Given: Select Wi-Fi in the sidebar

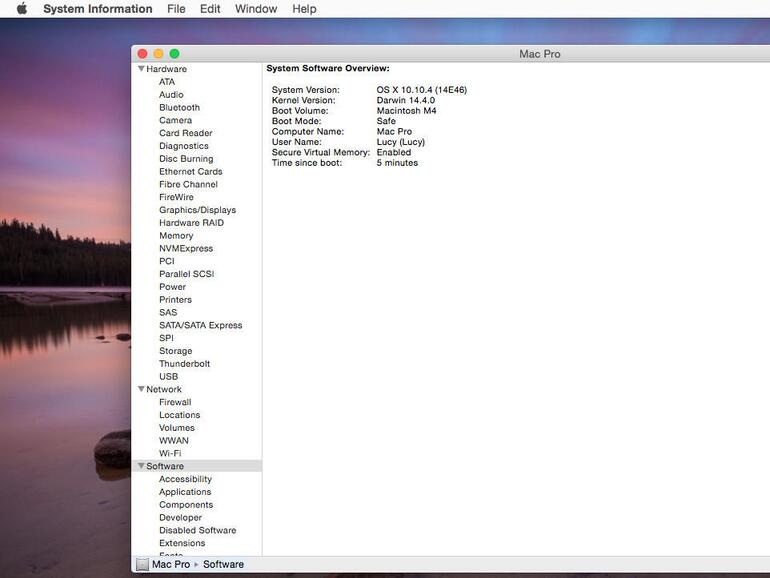Looking at the screenshot, I should [x=170, y=453].
